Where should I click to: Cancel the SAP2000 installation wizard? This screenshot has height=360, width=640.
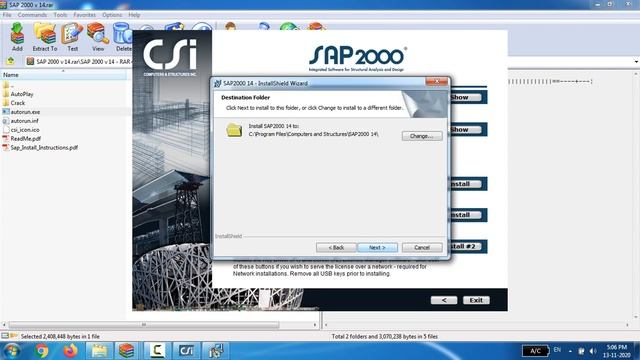click(422, 247)
